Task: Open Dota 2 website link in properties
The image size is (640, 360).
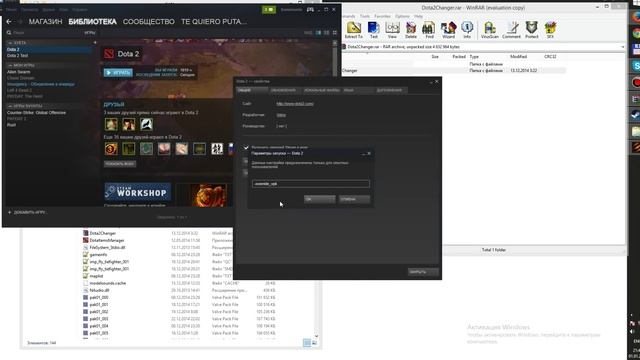Action: coord(295,104)
